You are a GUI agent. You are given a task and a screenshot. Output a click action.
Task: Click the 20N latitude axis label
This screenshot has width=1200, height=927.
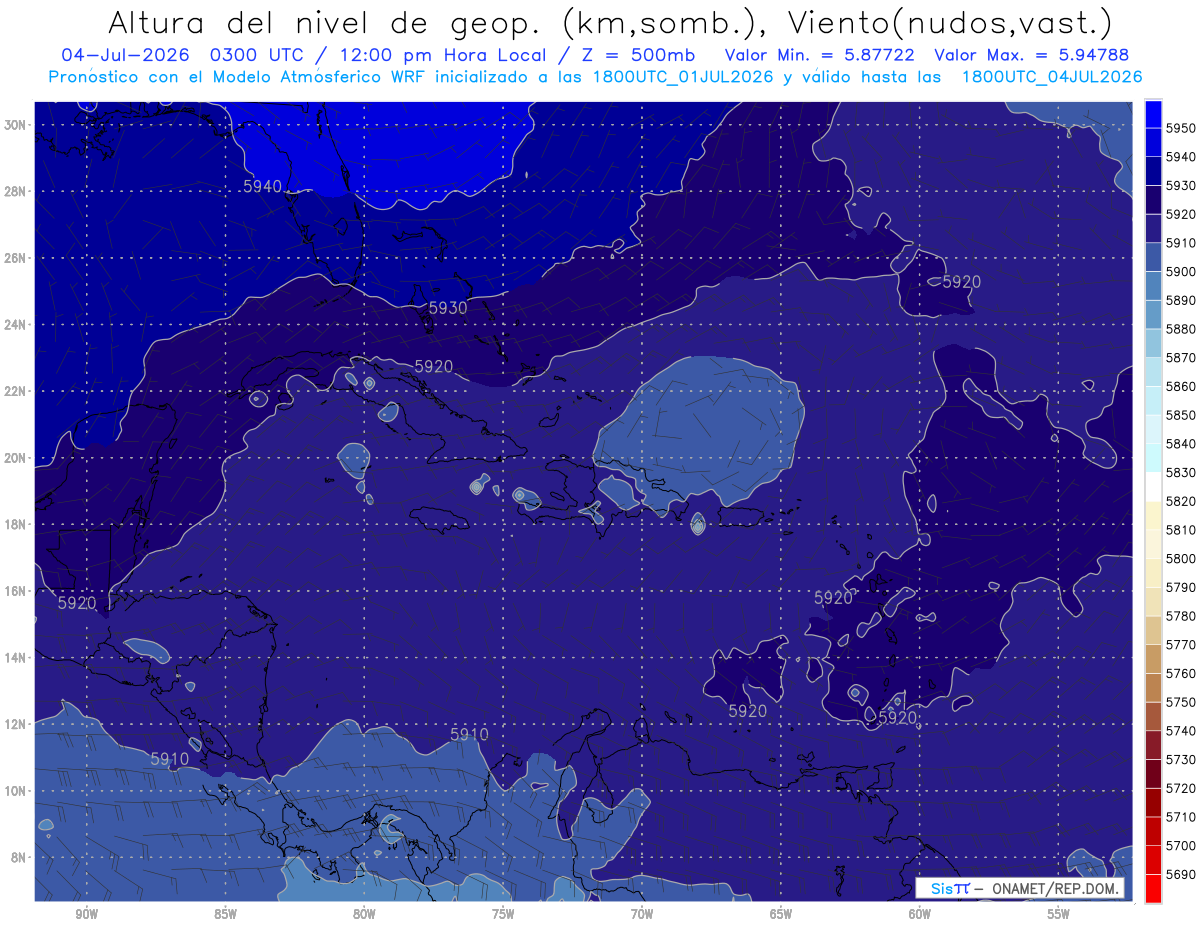15,458
